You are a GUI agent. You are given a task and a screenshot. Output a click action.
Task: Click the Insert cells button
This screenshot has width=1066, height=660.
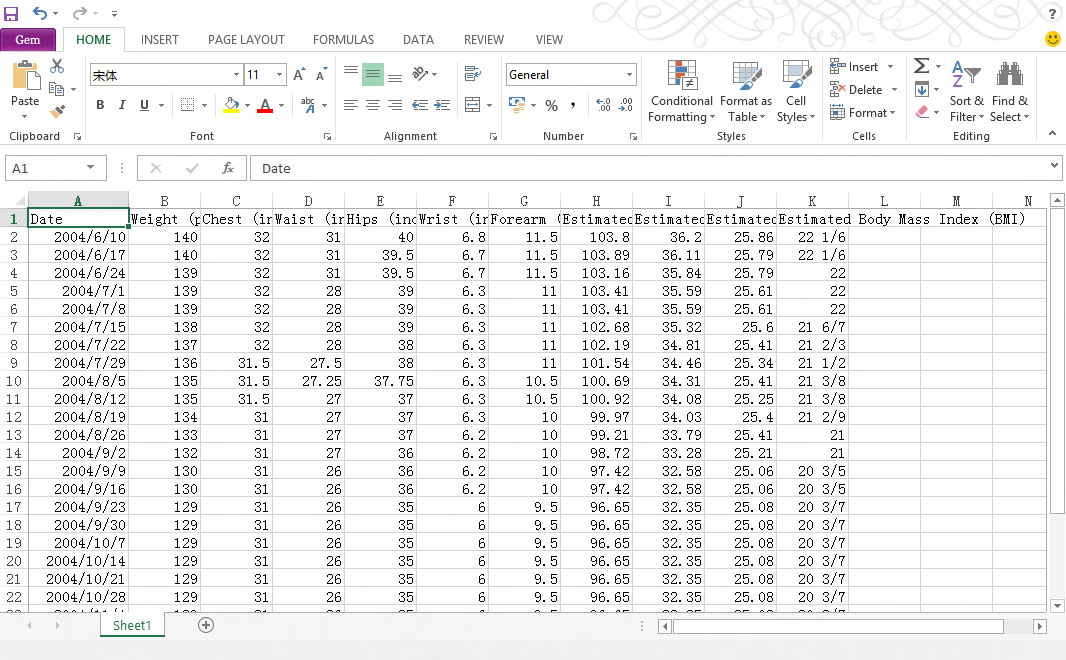click(x=861, y=67)
